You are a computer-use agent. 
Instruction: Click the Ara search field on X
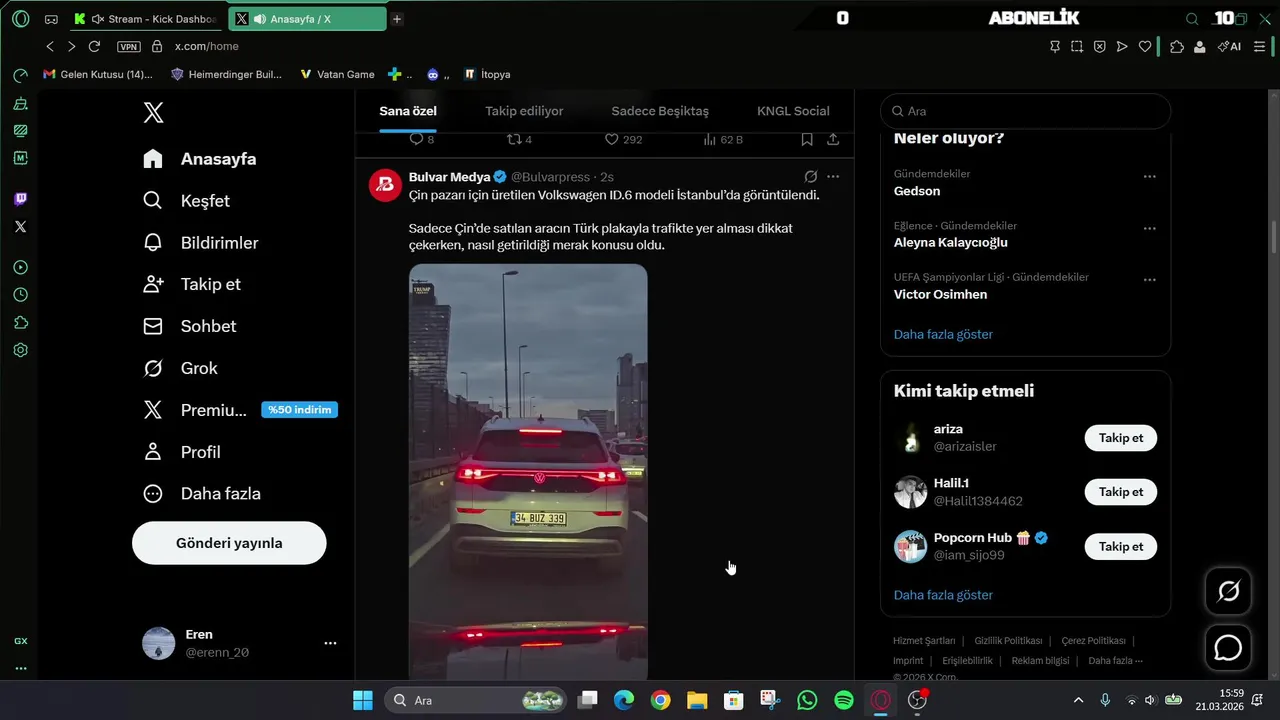[1025, 111]
